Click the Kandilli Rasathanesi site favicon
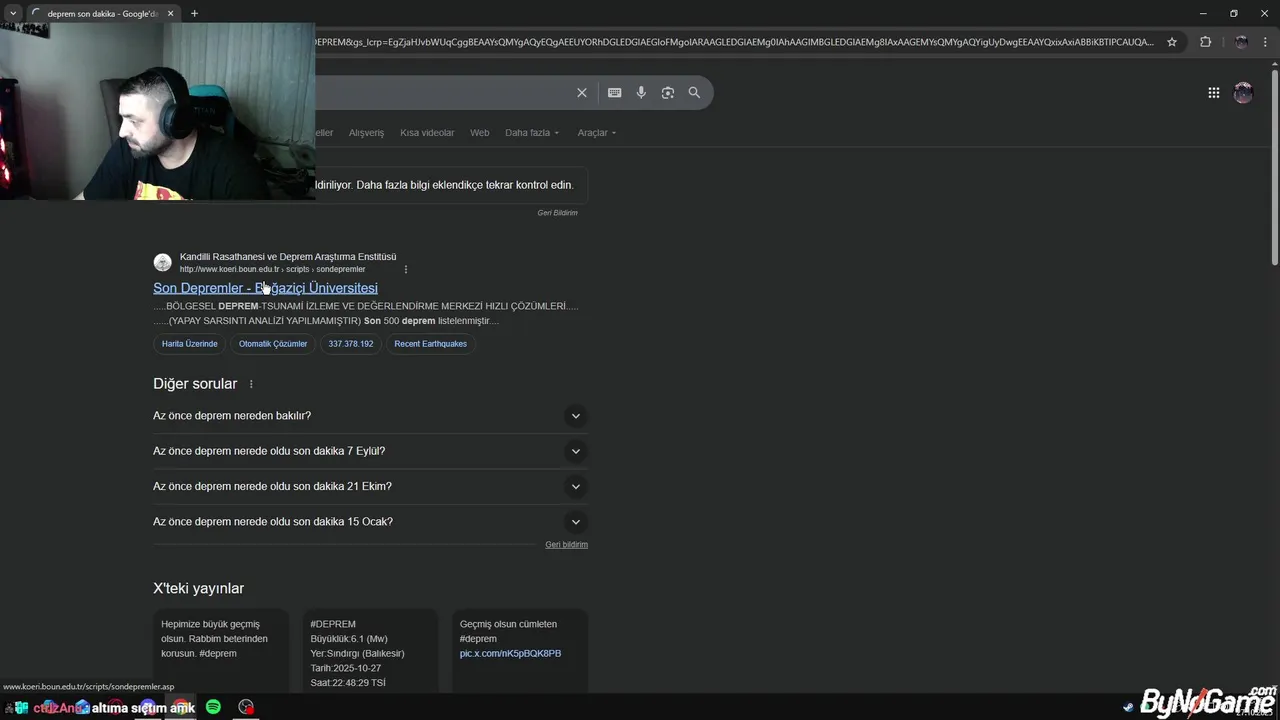This screenshot has width=1280, height=720. pos(162,263)
